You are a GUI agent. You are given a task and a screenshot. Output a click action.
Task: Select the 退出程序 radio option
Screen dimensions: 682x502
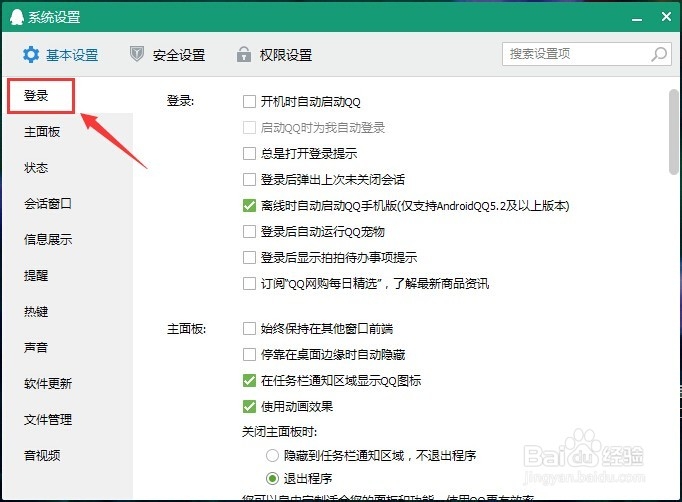tap(272, 479)
